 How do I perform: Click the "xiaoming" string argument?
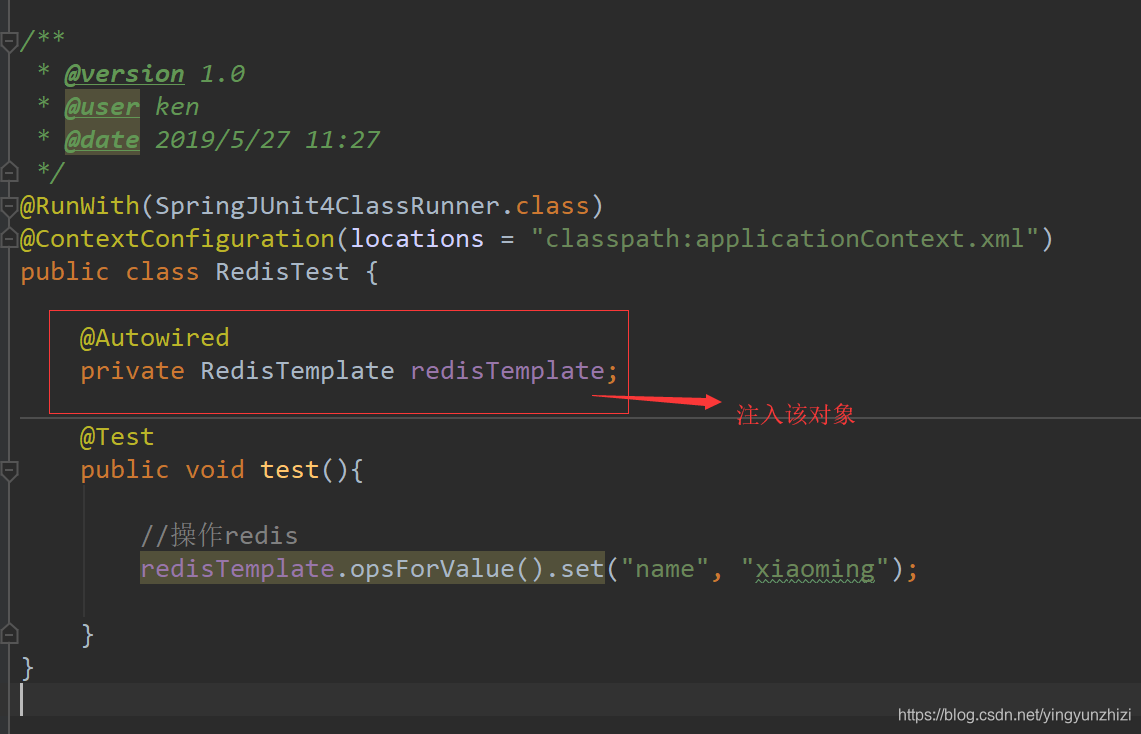point(814,569)
